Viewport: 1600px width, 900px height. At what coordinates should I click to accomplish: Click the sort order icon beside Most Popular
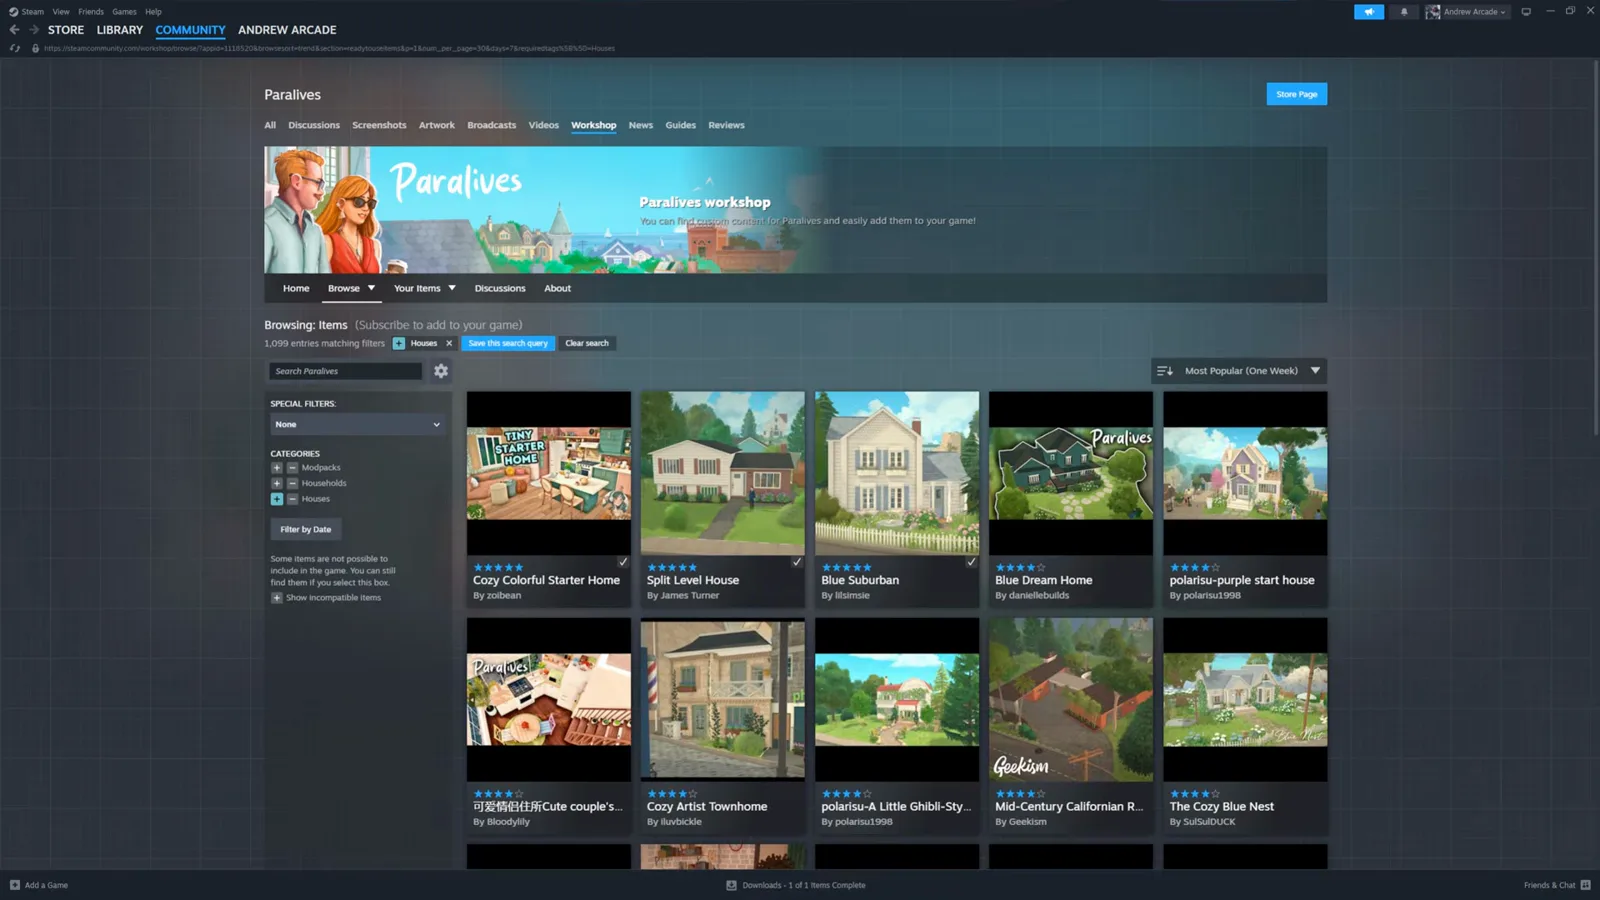click(x=1165, y=371)
